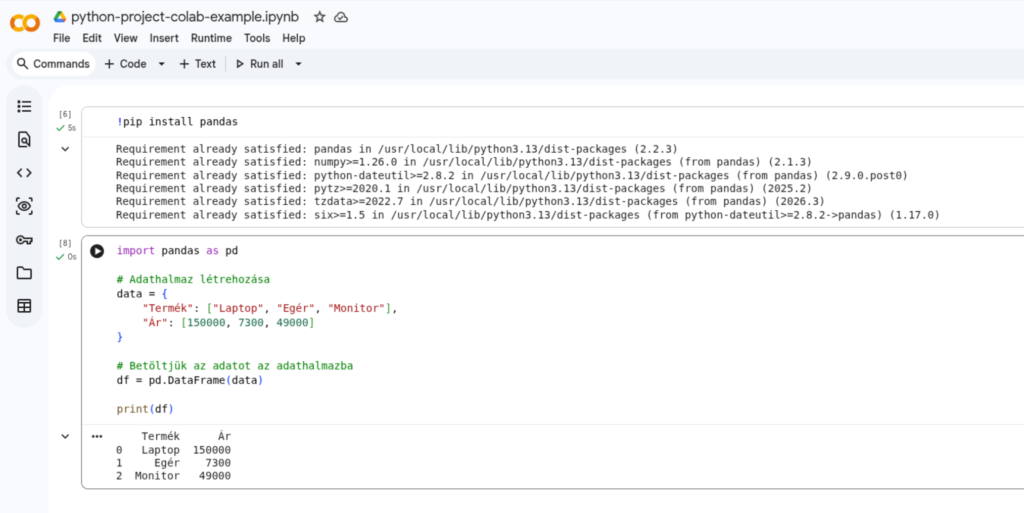Click the line 'df = pd.DataFrame(data)'
This screenshot has width=1024, height=513.
pyautogui.click(x=189, y=380)
